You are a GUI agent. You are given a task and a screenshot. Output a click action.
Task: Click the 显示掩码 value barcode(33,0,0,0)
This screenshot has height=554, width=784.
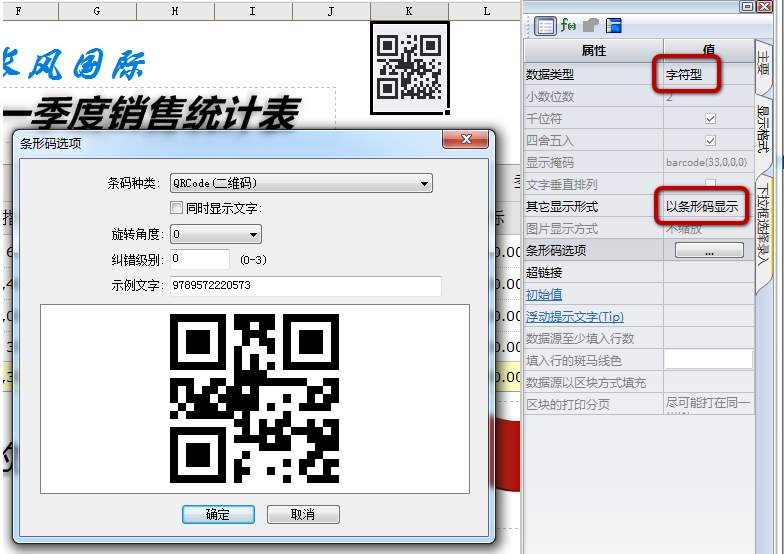[x=706, y=162]
